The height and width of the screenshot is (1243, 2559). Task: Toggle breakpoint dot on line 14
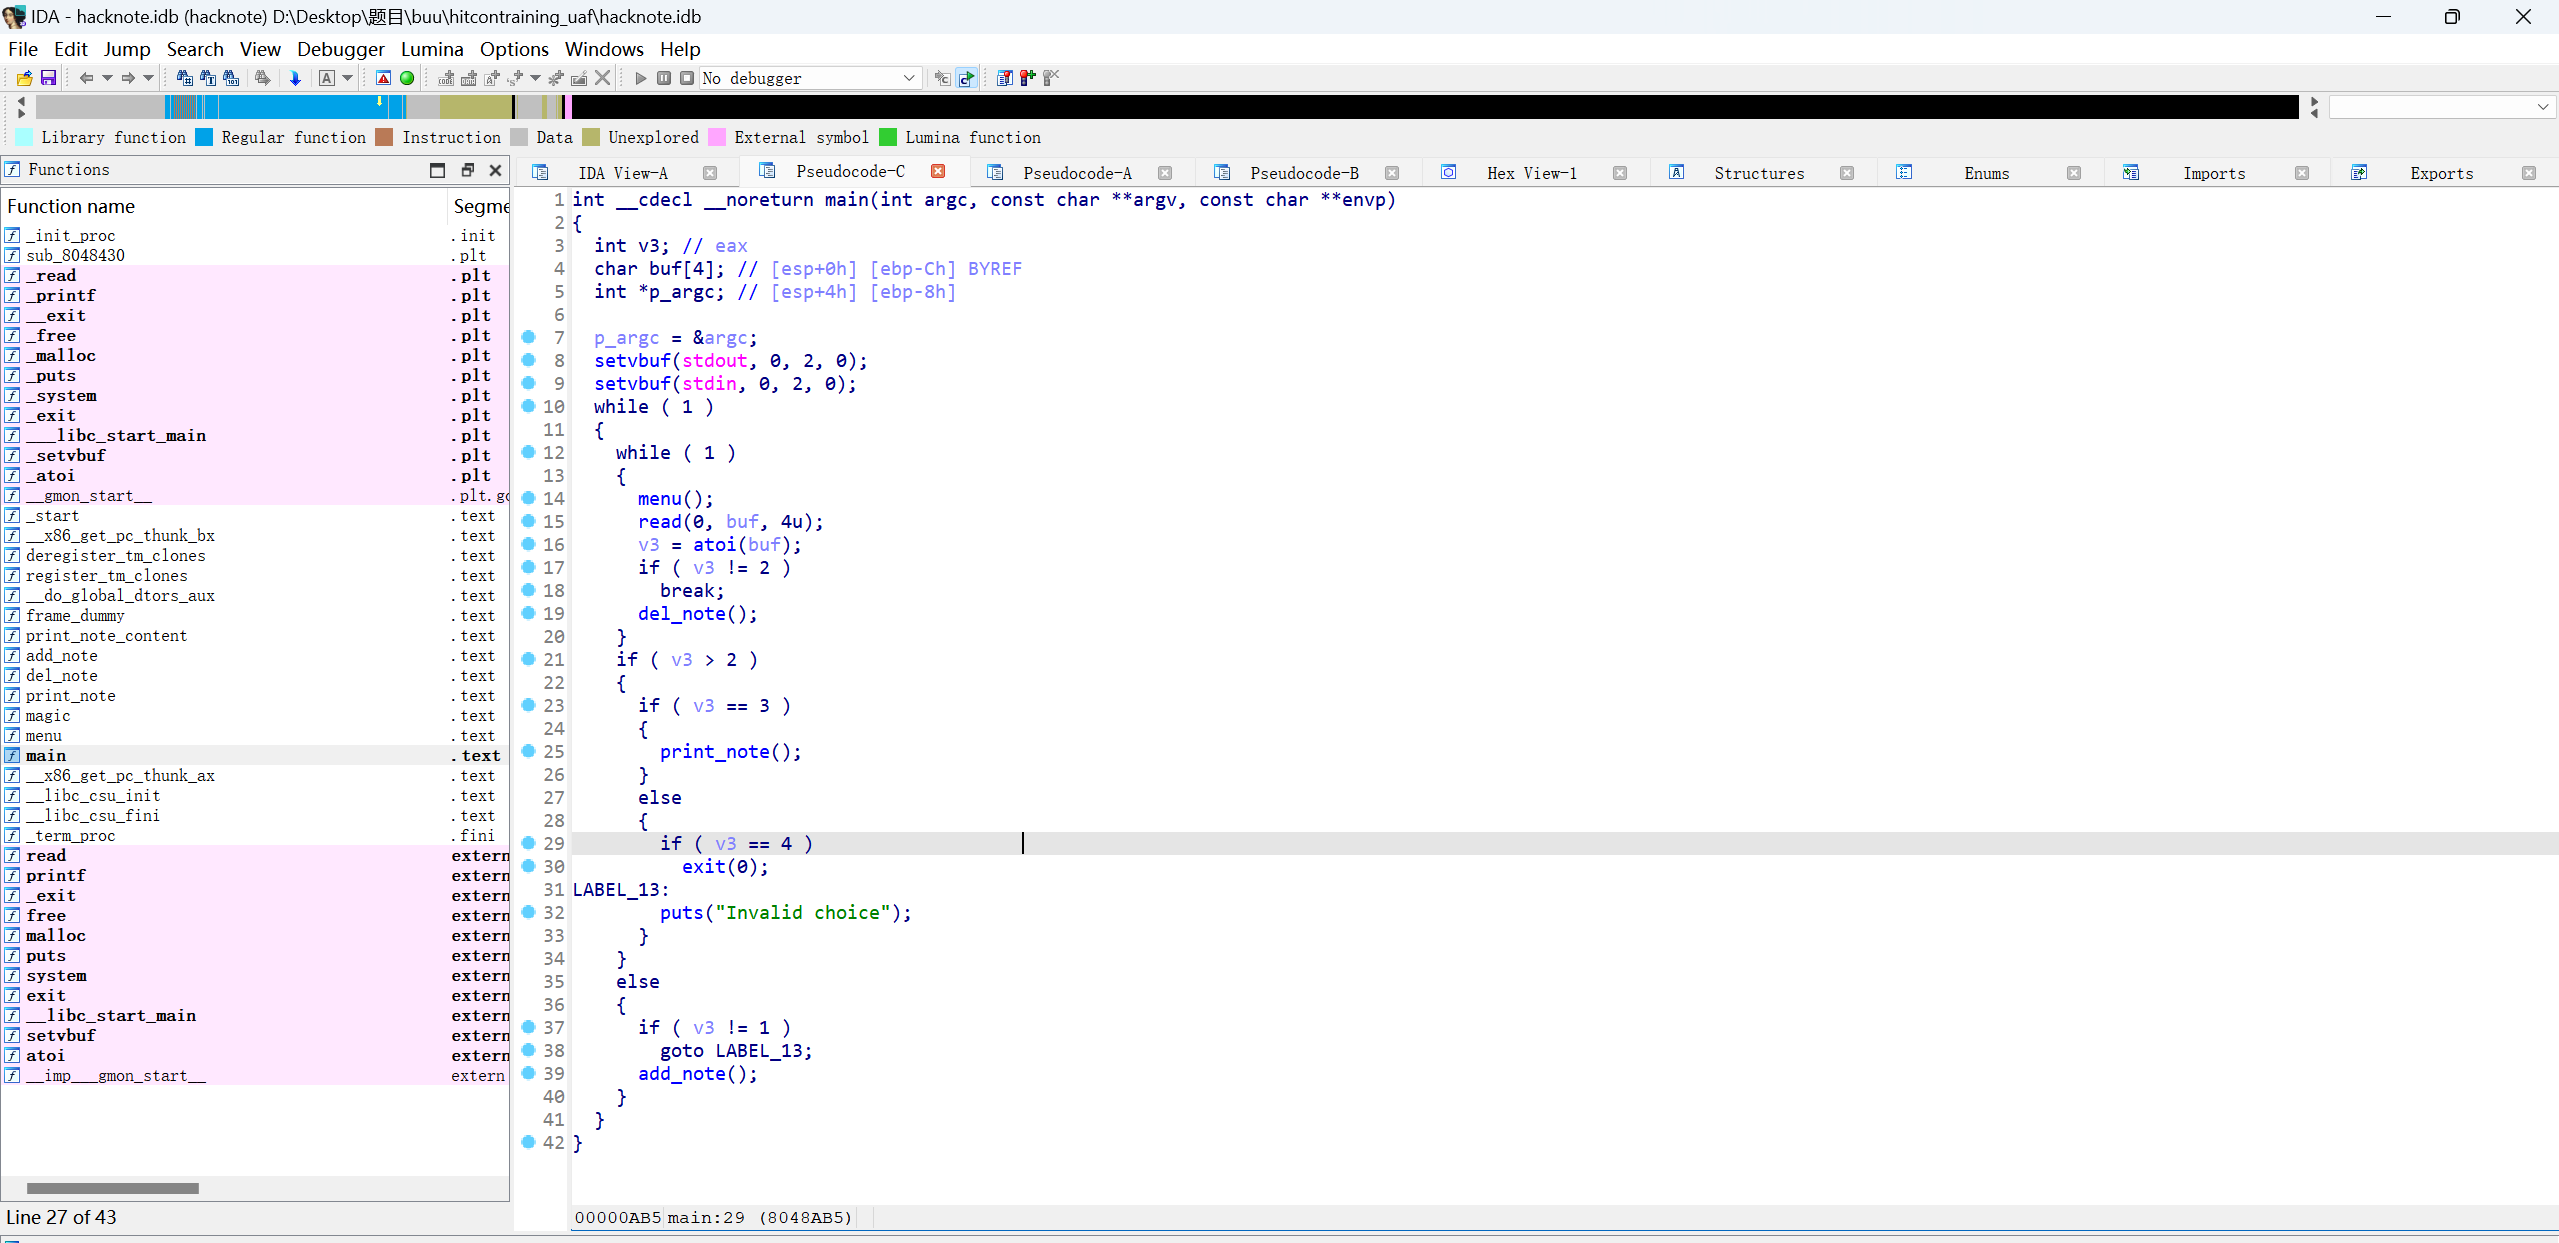(x=529, y=498)
